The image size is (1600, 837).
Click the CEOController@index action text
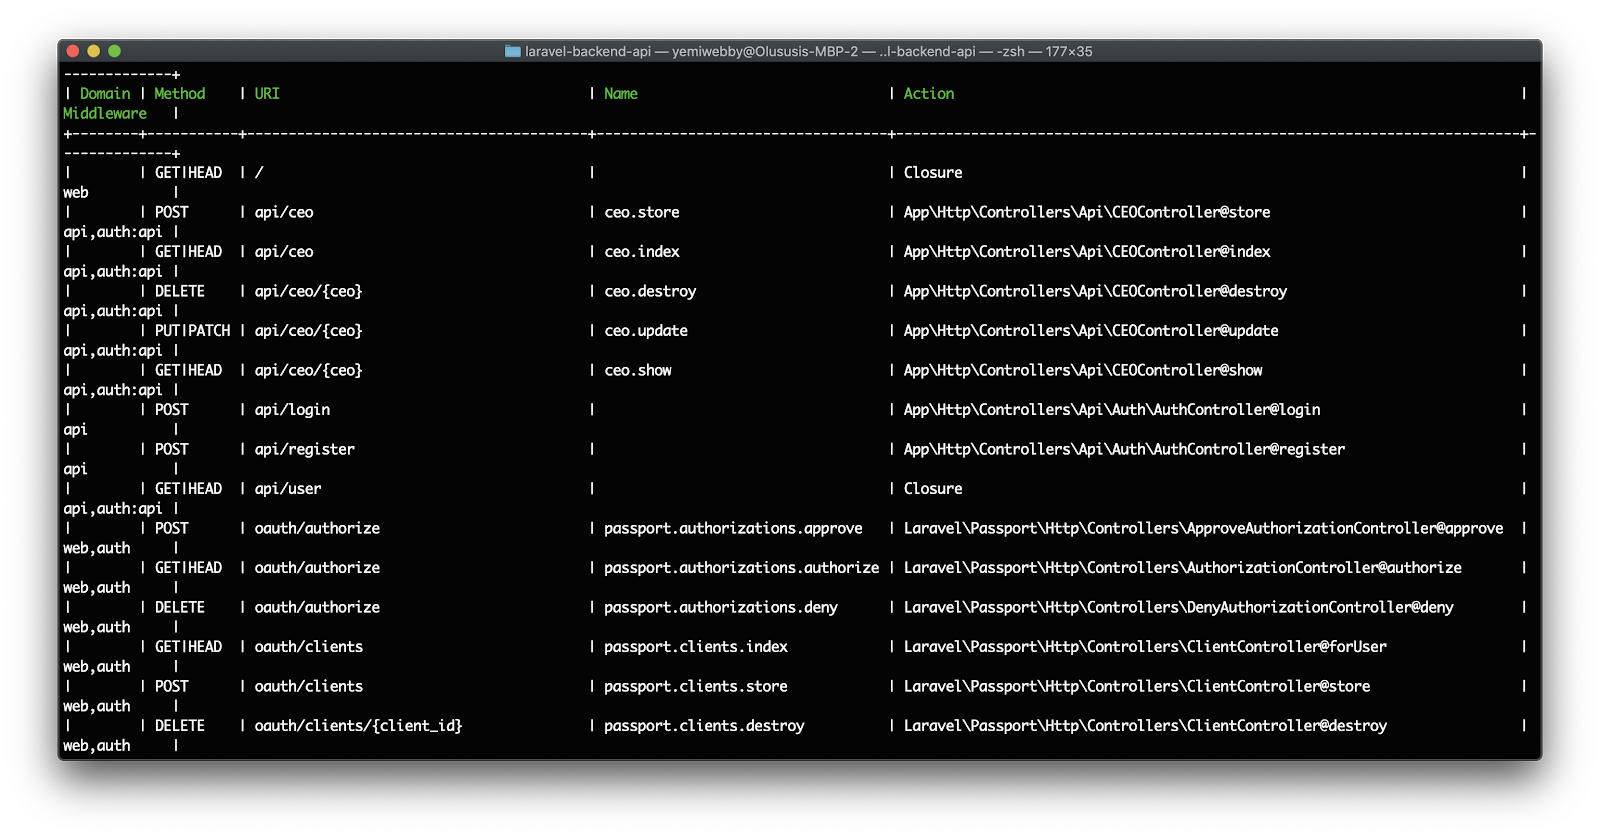(x=1087, y=251)
